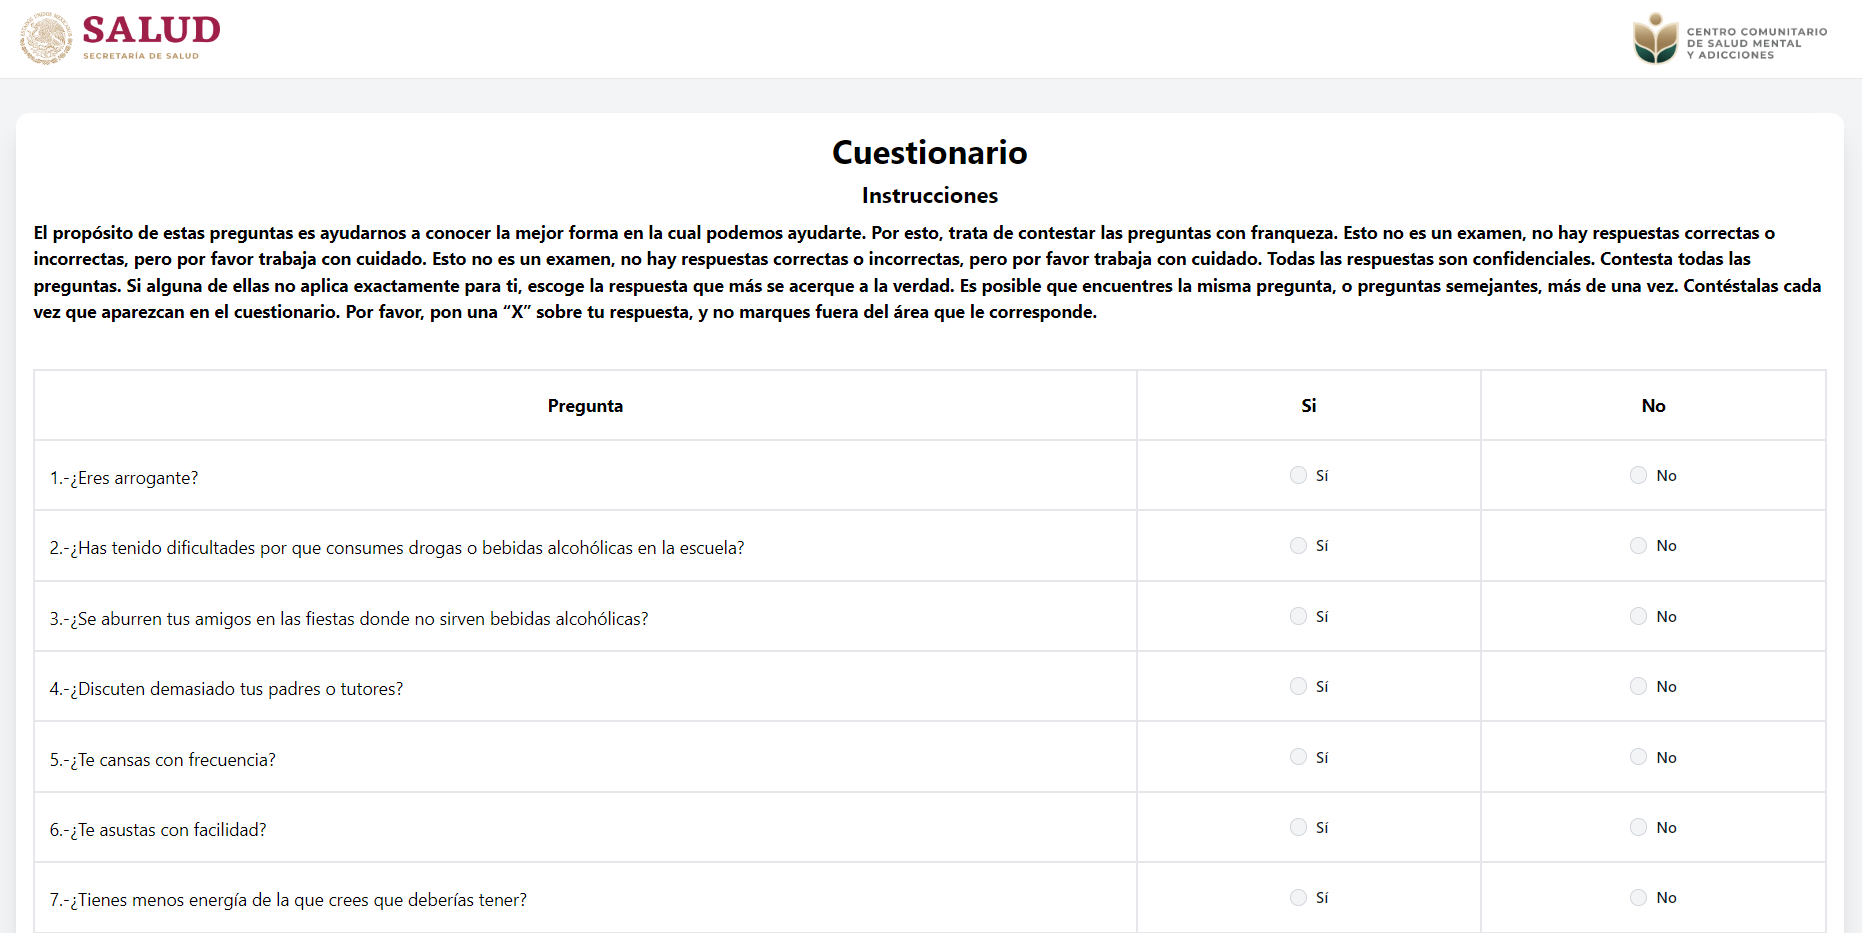This screenshot has width=1865, height=933.
Task: Mark No for question 3 about parties
Action: (x=1638, y=616)
